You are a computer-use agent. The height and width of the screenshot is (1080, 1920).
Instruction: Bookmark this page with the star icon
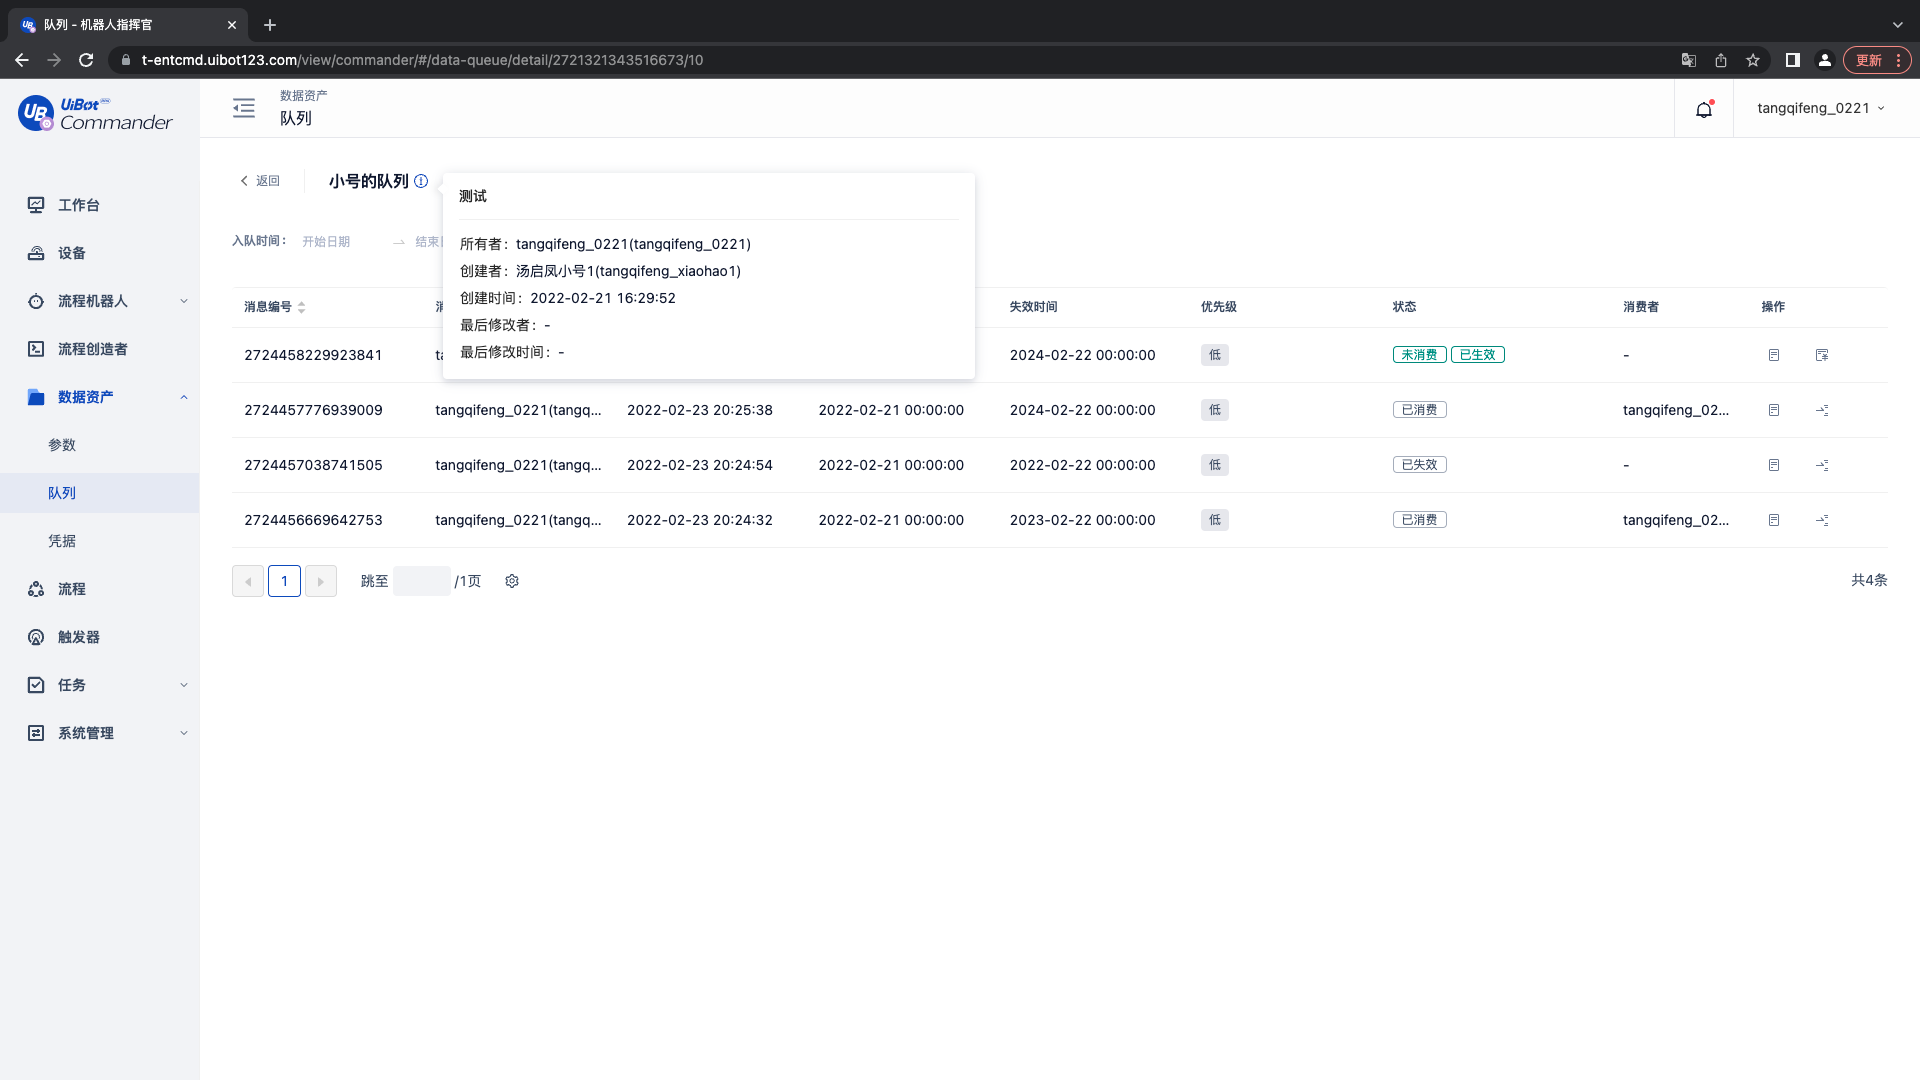(x=1753, y=60)
